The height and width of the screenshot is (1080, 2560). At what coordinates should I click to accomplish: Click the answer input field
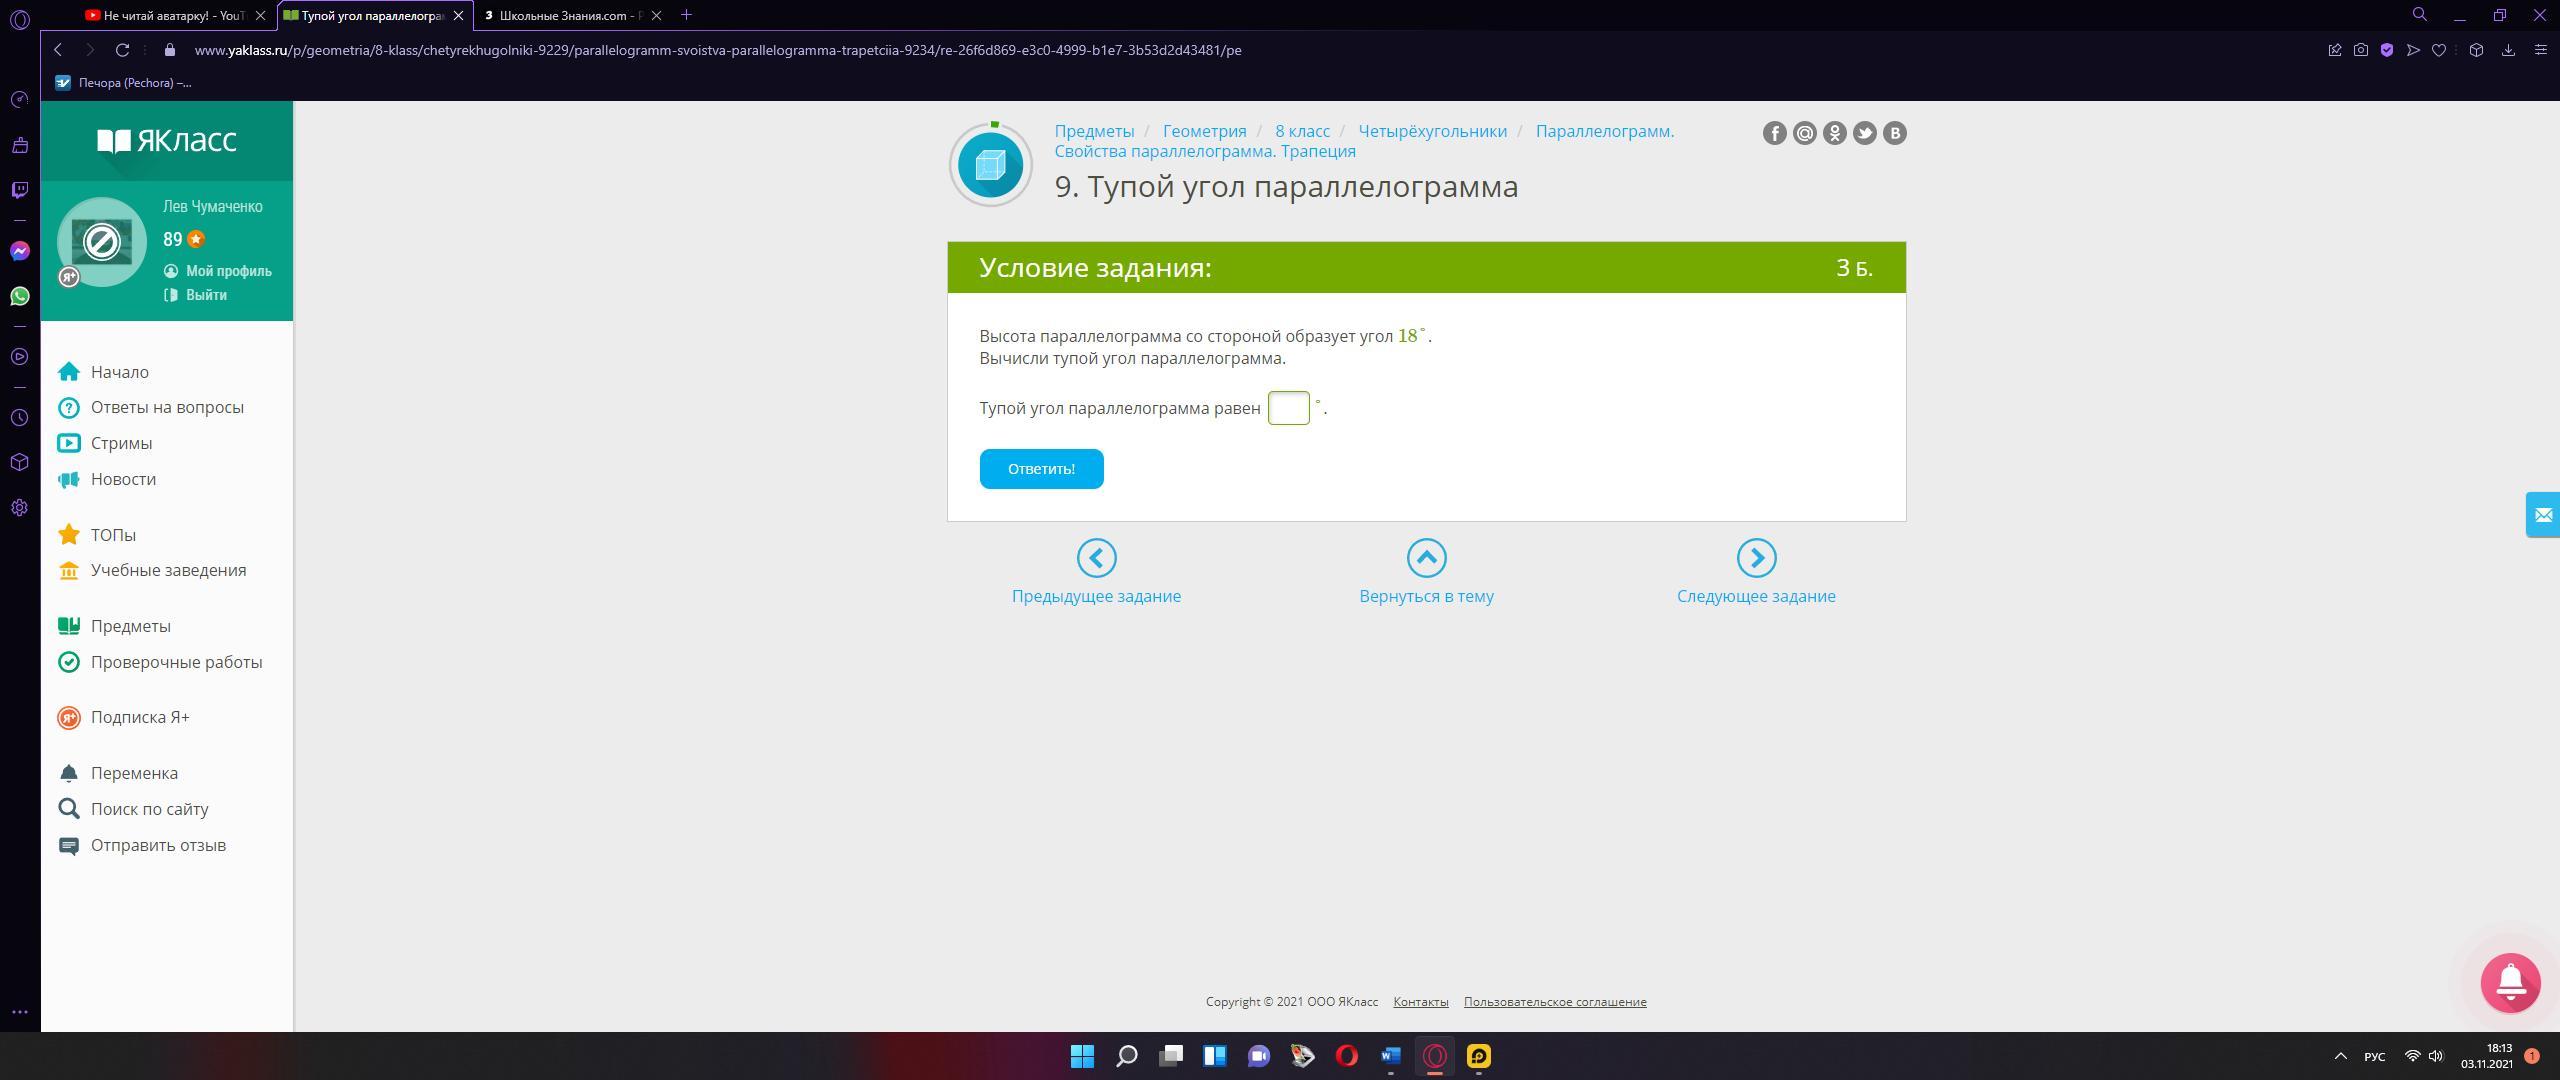(1288, 408)
